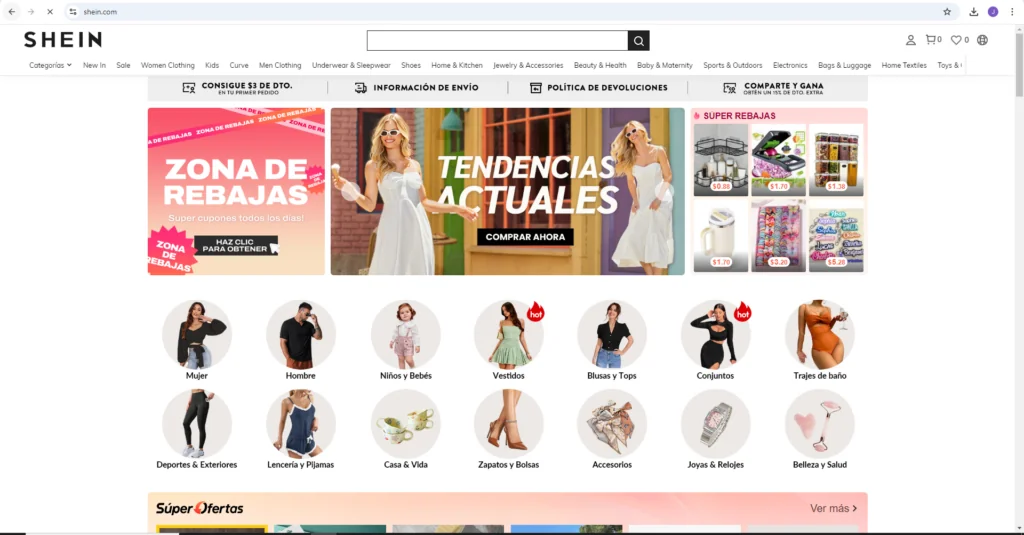Screen dimensions: 1024x535
Task: Open Chrome three-dot menu
Action: pyautogui.click(x=1012, y=12)
